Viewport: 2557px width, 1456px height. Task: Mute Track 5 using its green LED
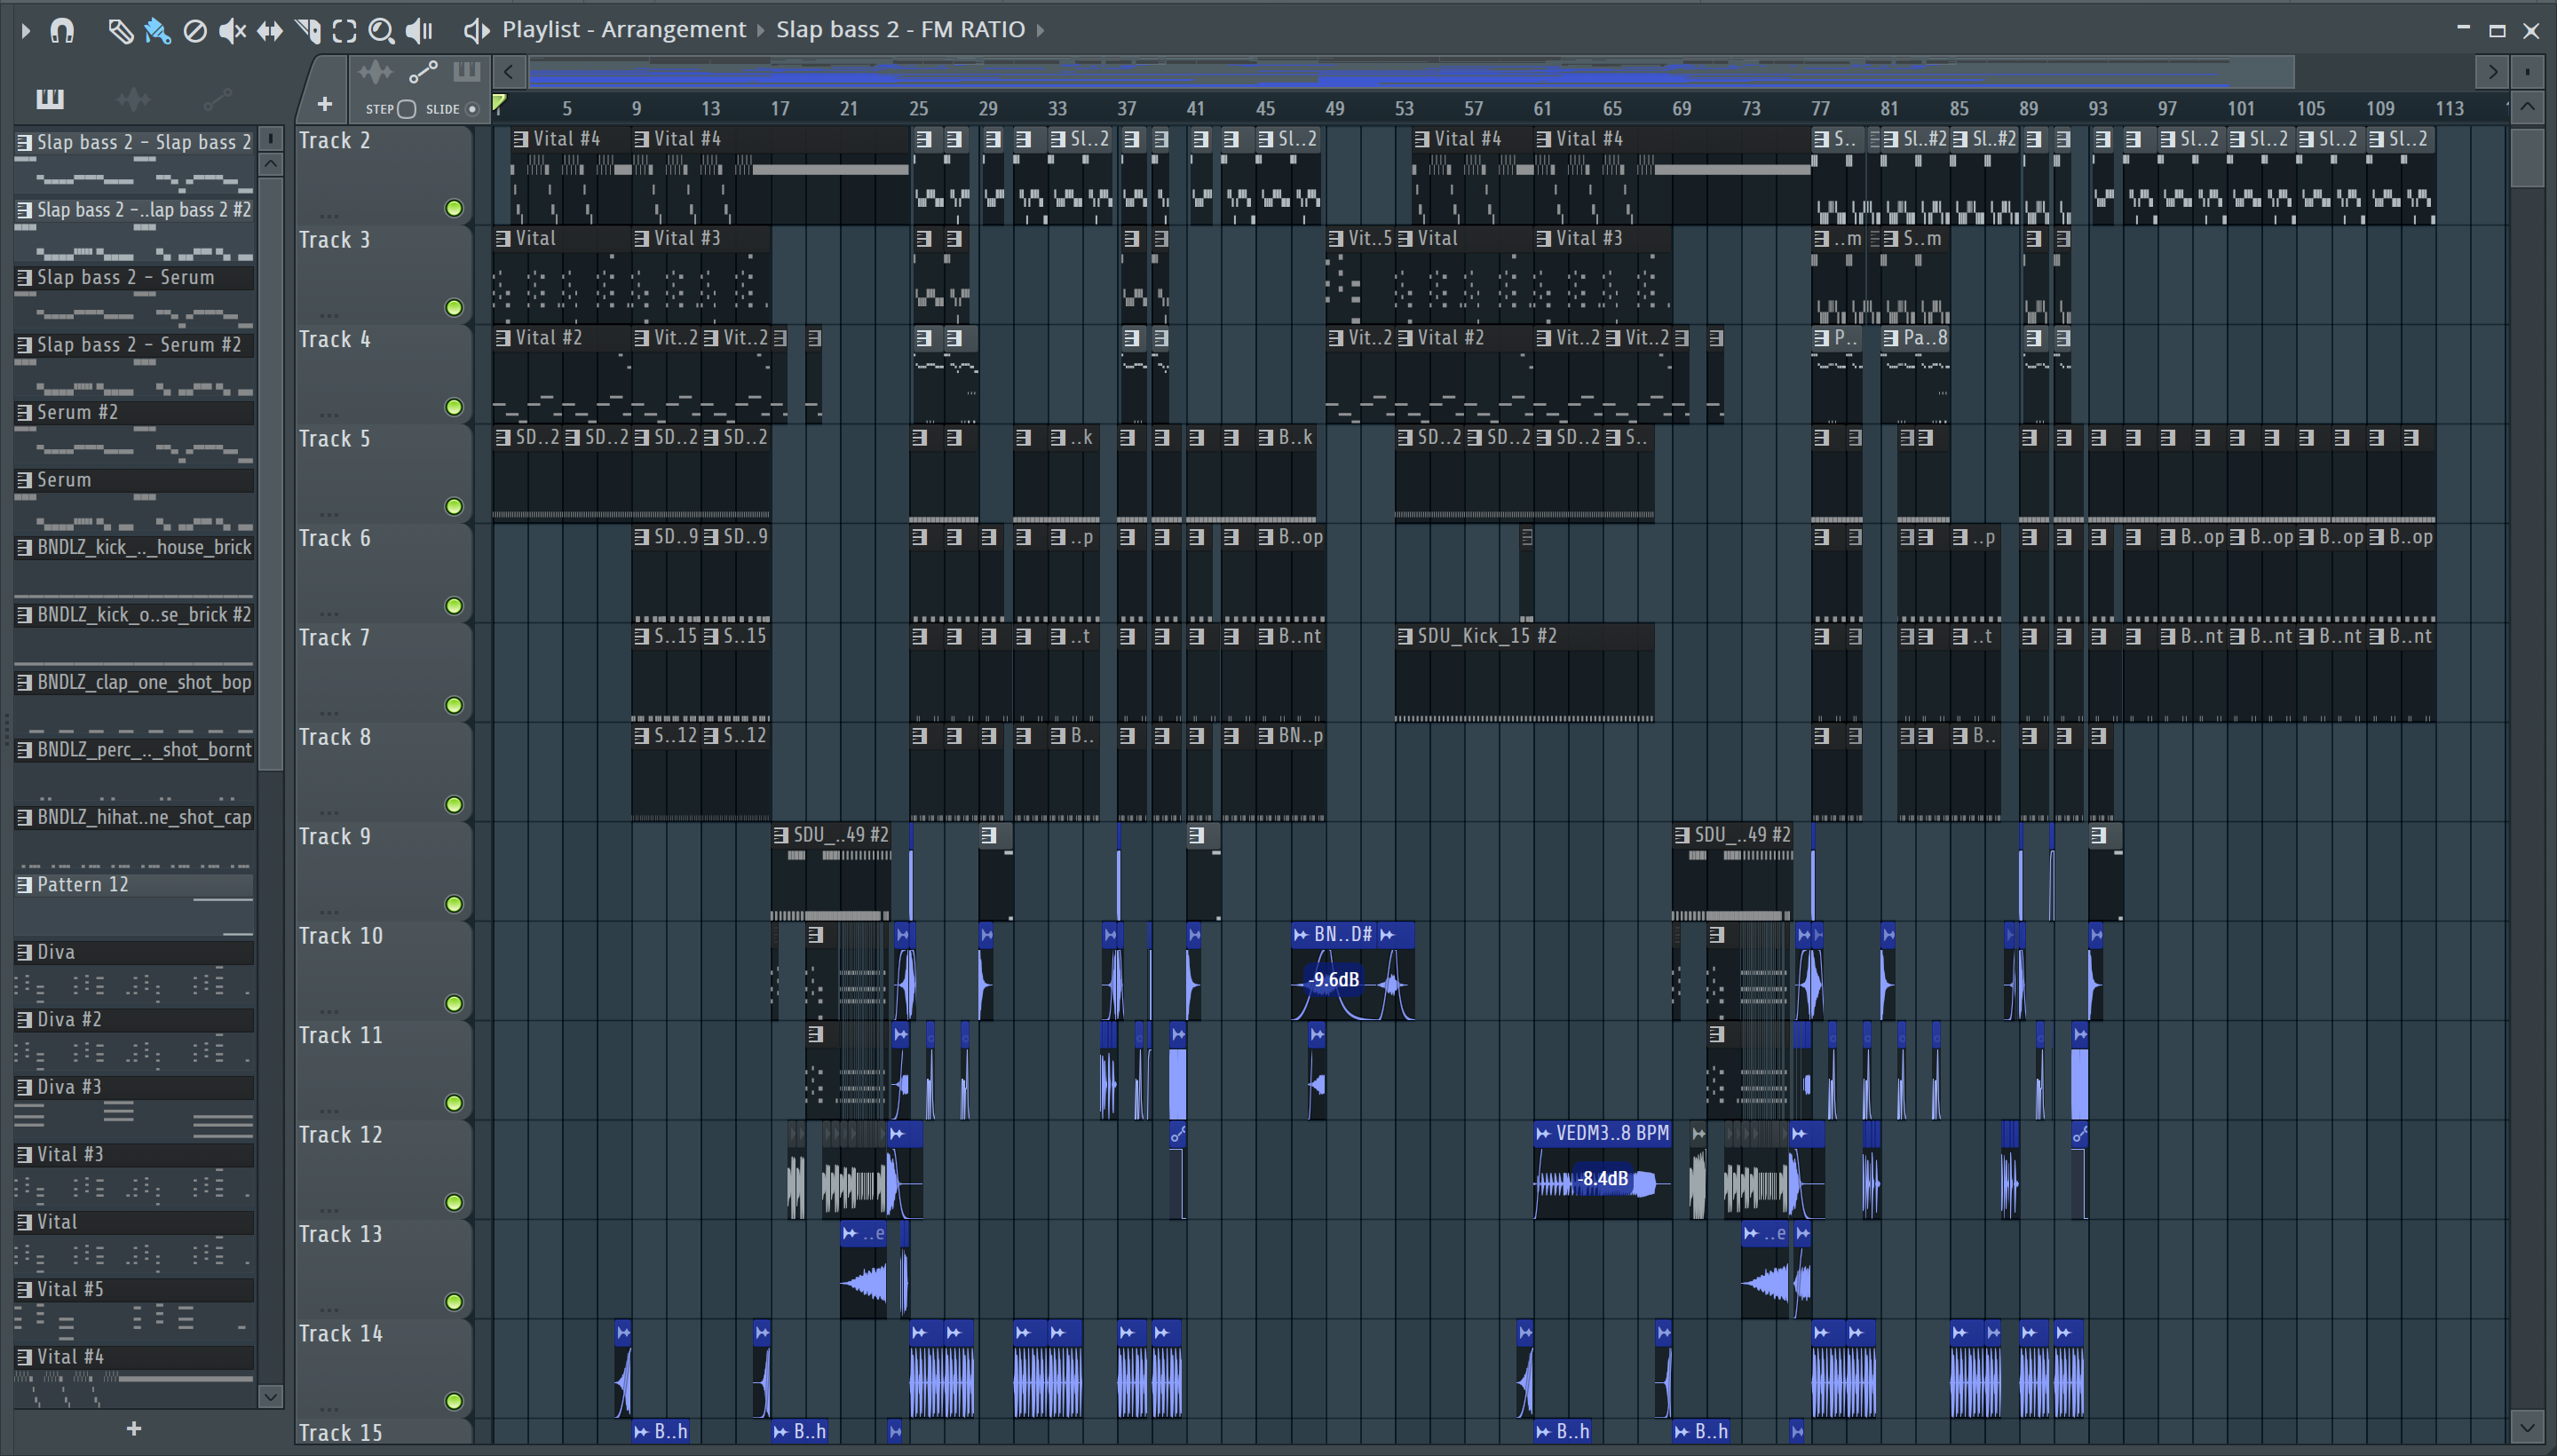454,506
